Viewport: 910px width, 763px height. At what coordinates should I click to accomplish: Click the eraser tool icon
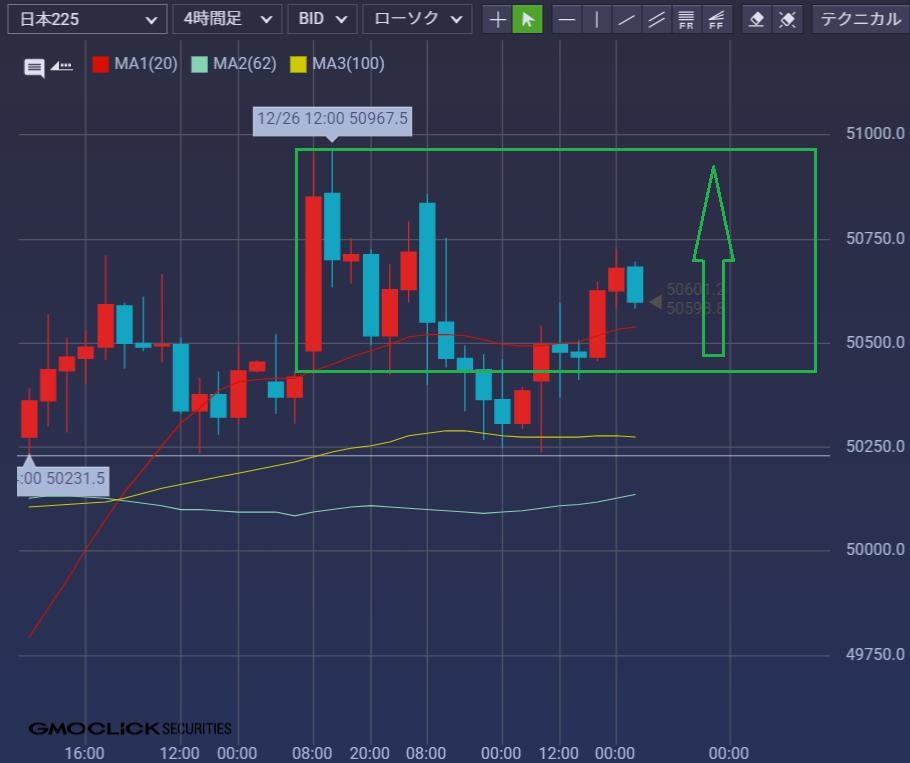point(758,19)
